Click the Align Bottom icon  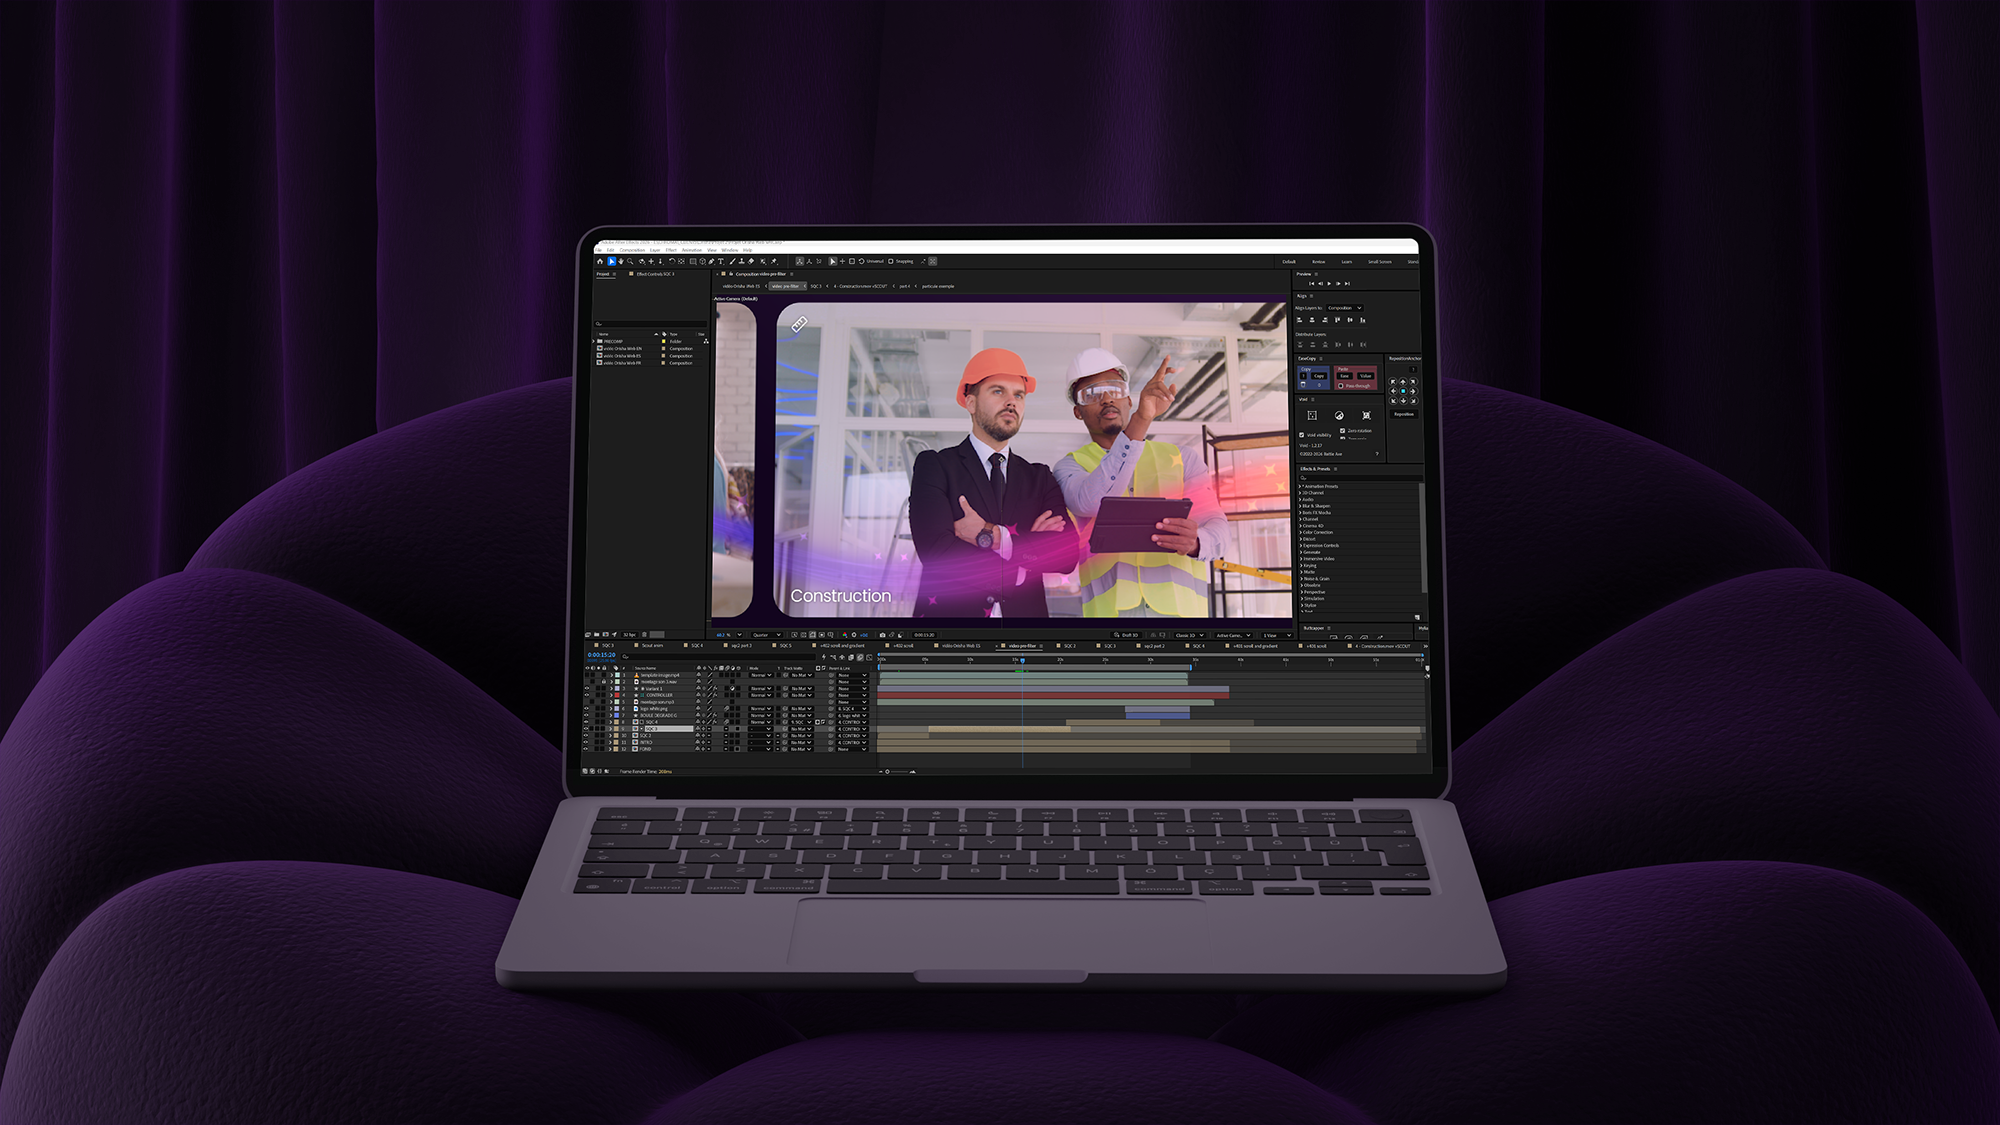(x=1362, y=320)
